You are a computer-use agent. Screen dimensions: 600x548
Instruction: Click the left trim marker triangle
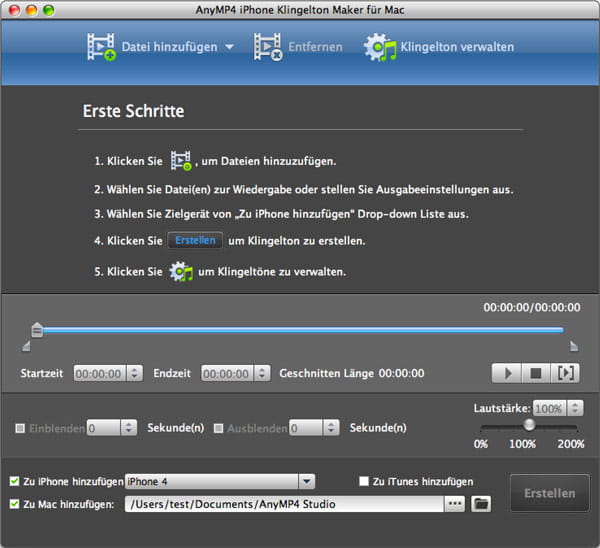tap(26, 346)
